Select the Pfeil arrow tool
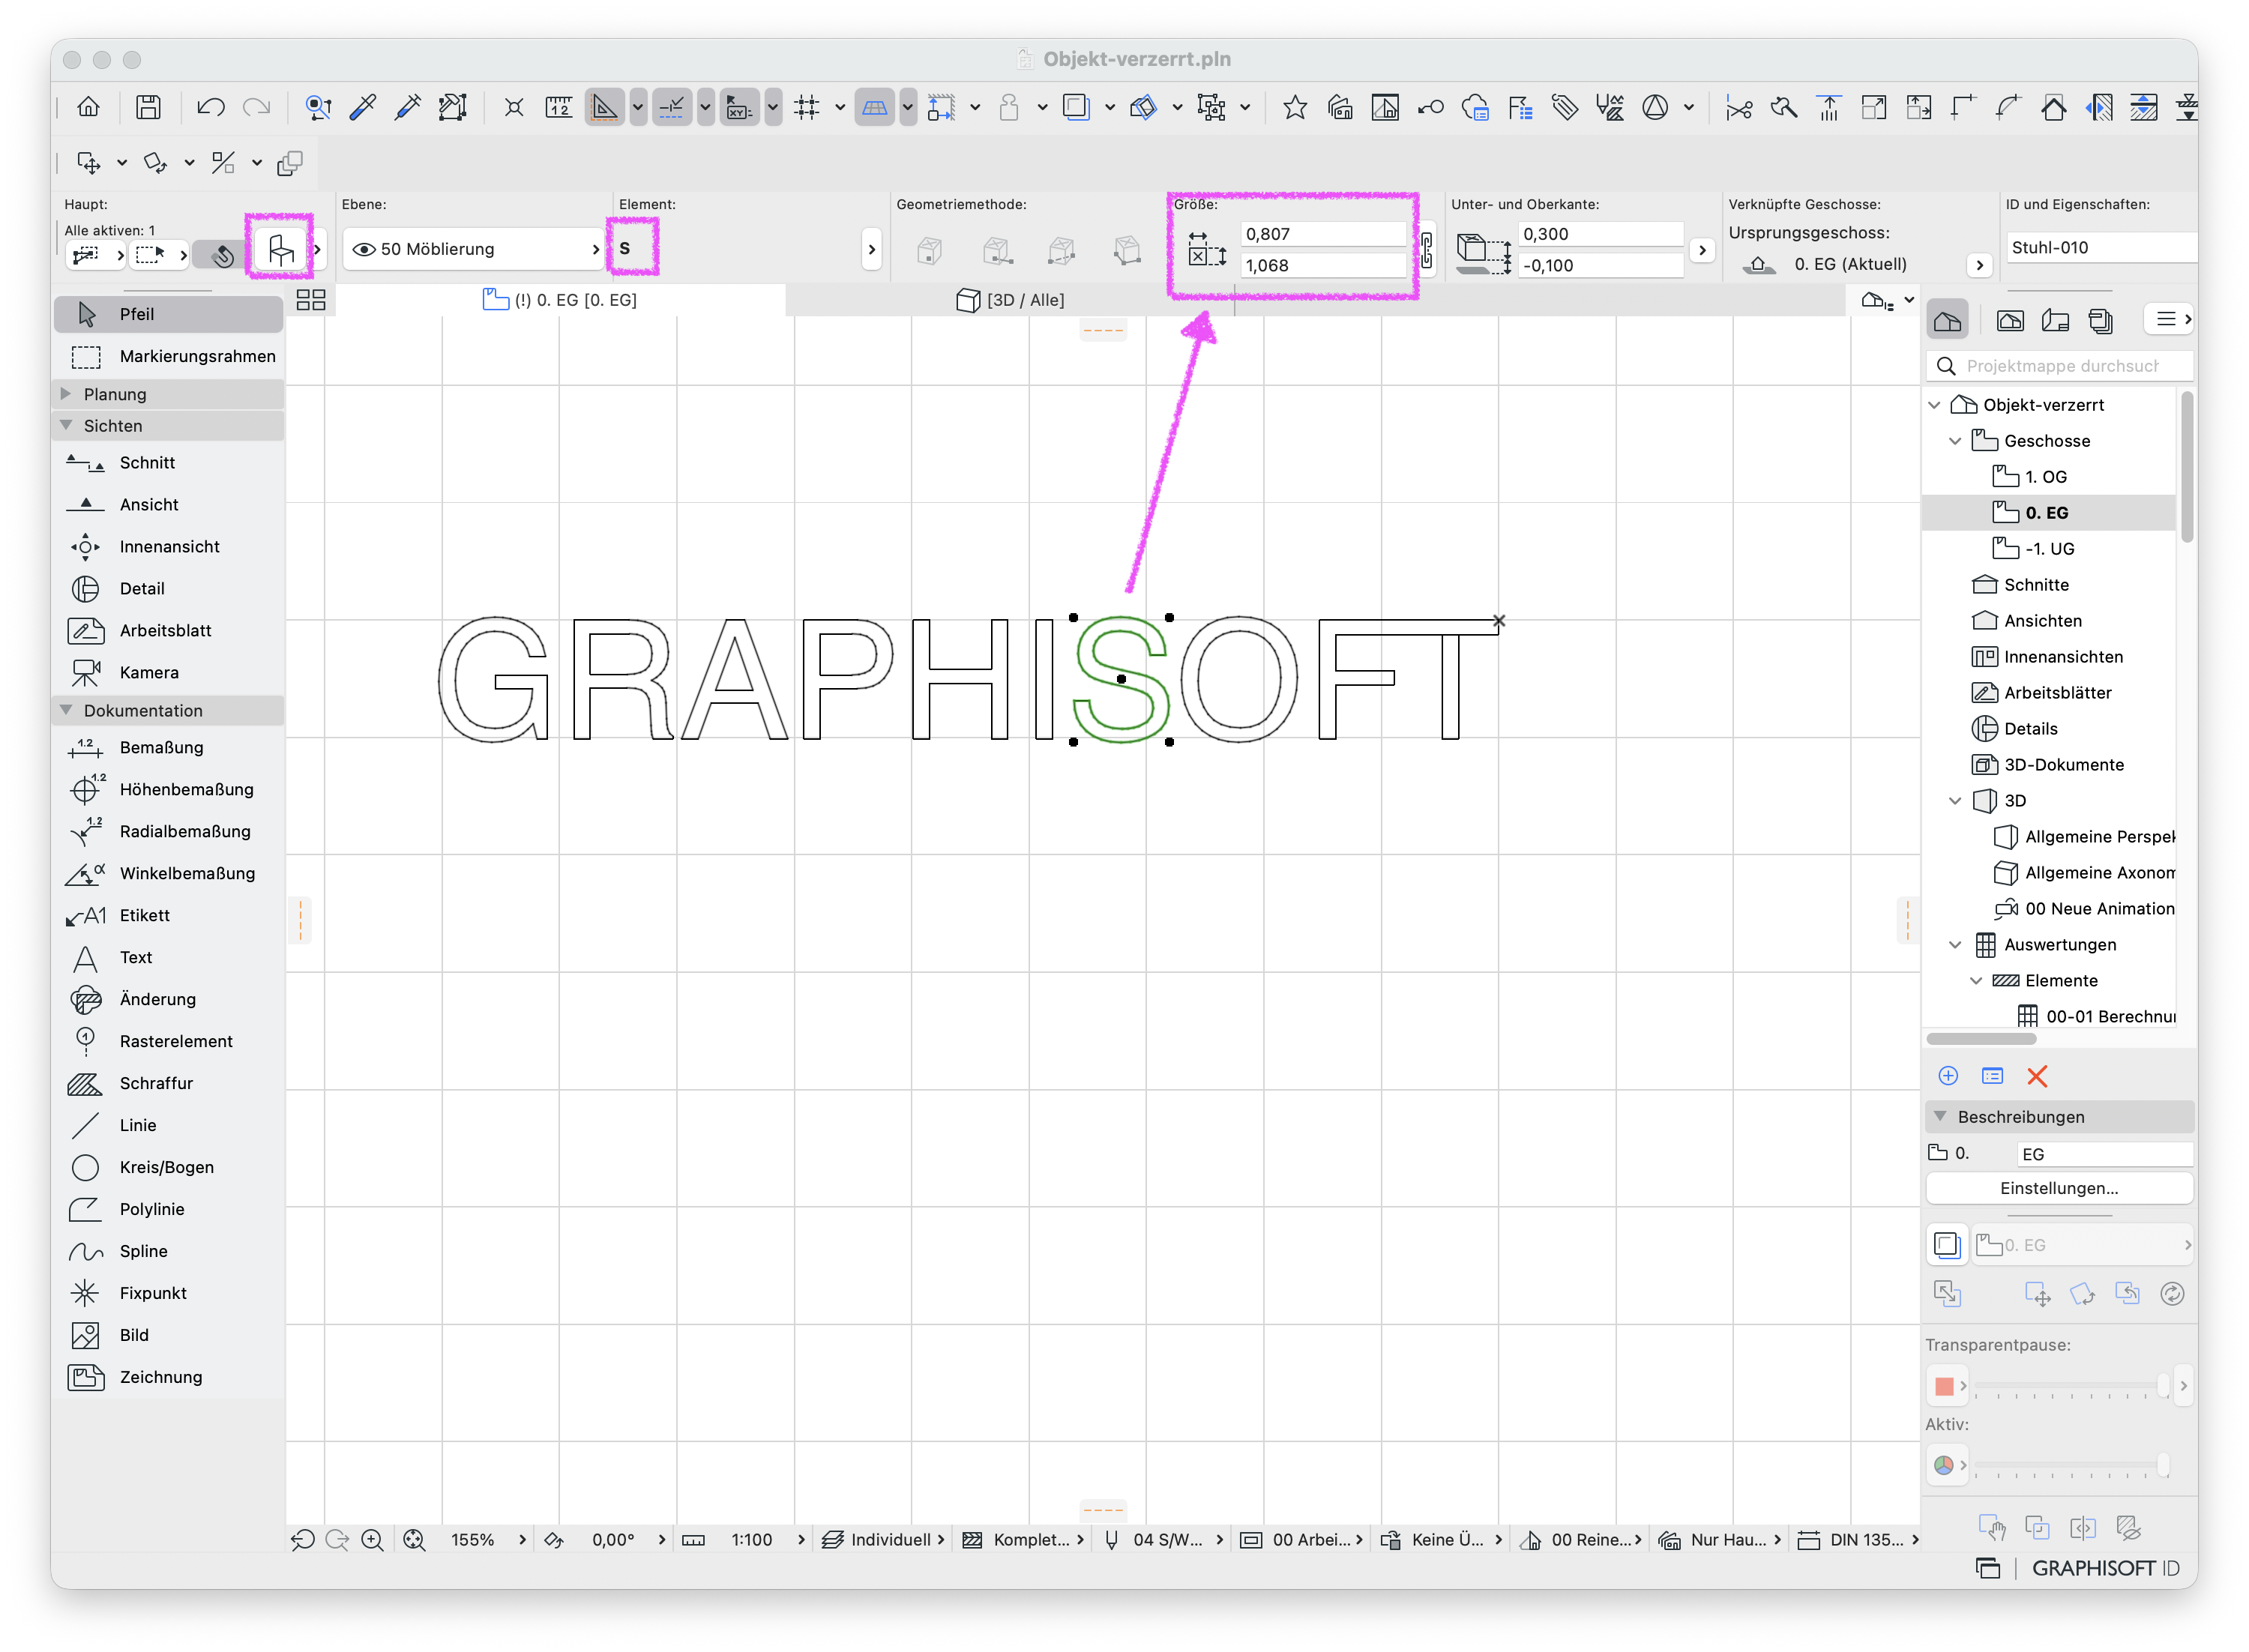Image resolution: width=2249 pixels, height=1652 pixels. [x=168, y=314]
